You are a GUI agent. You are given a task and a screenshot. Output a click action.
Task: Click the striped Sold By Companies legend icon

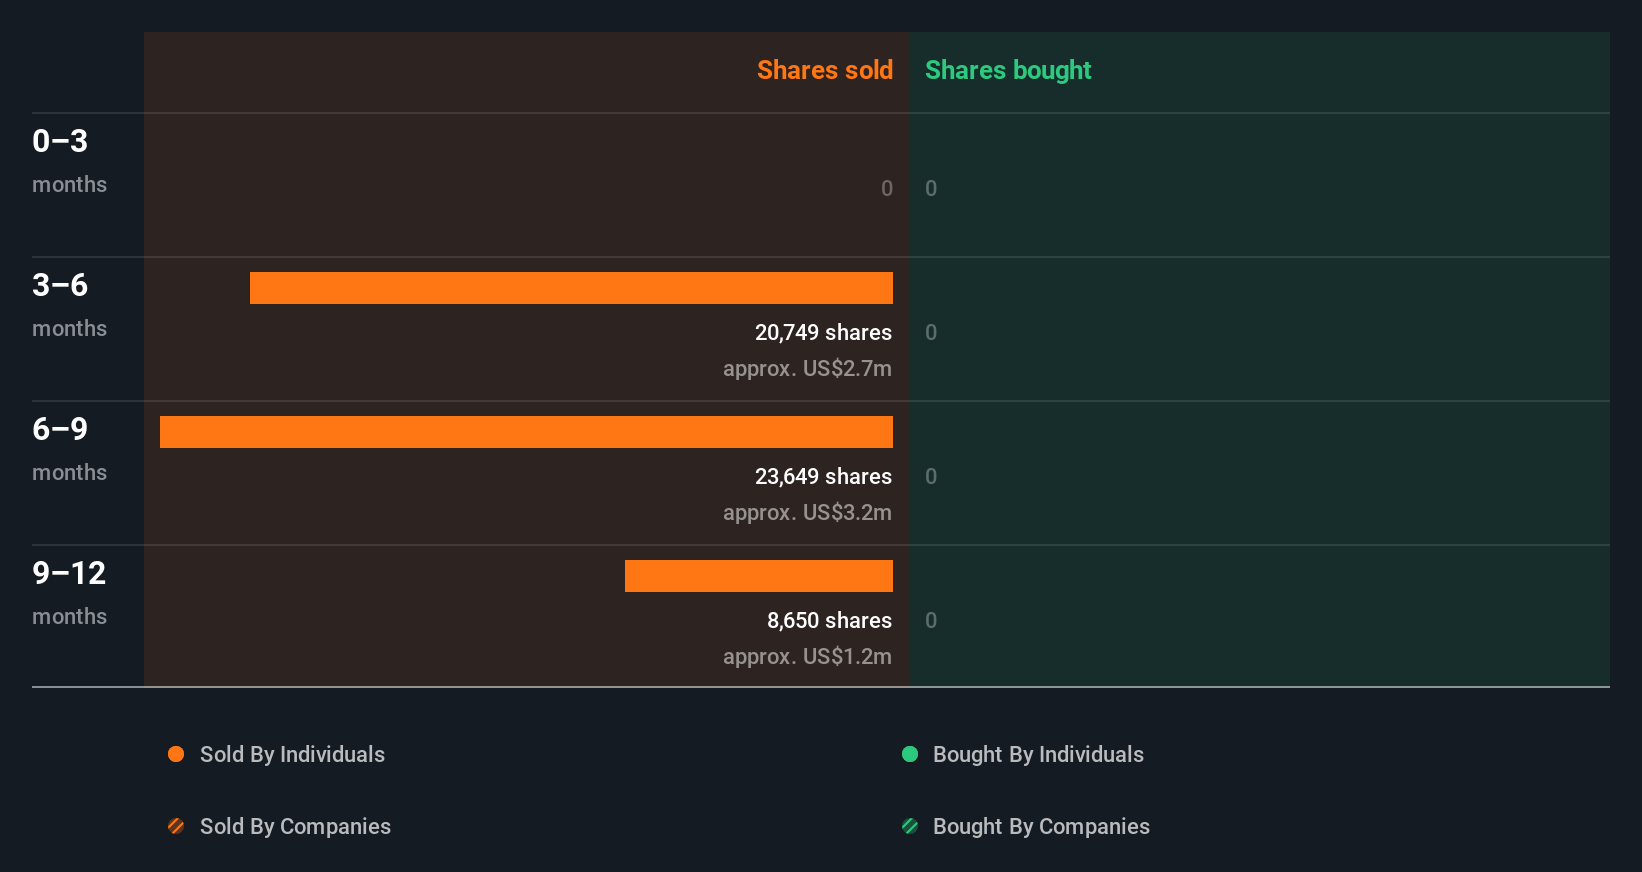click(176, 826)
